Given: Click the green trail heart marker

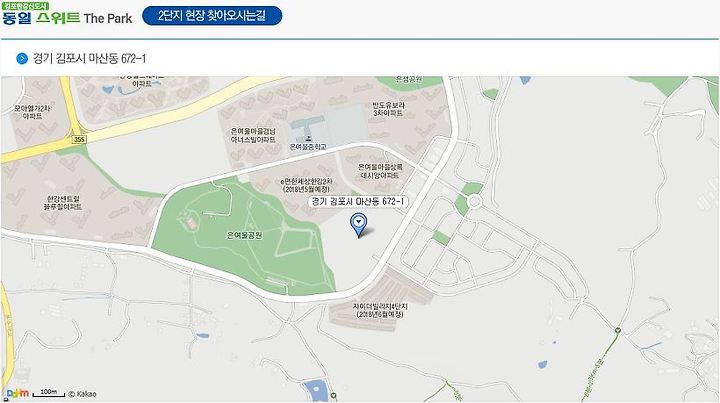Looking at the screenshot, I should pos(618,330).
